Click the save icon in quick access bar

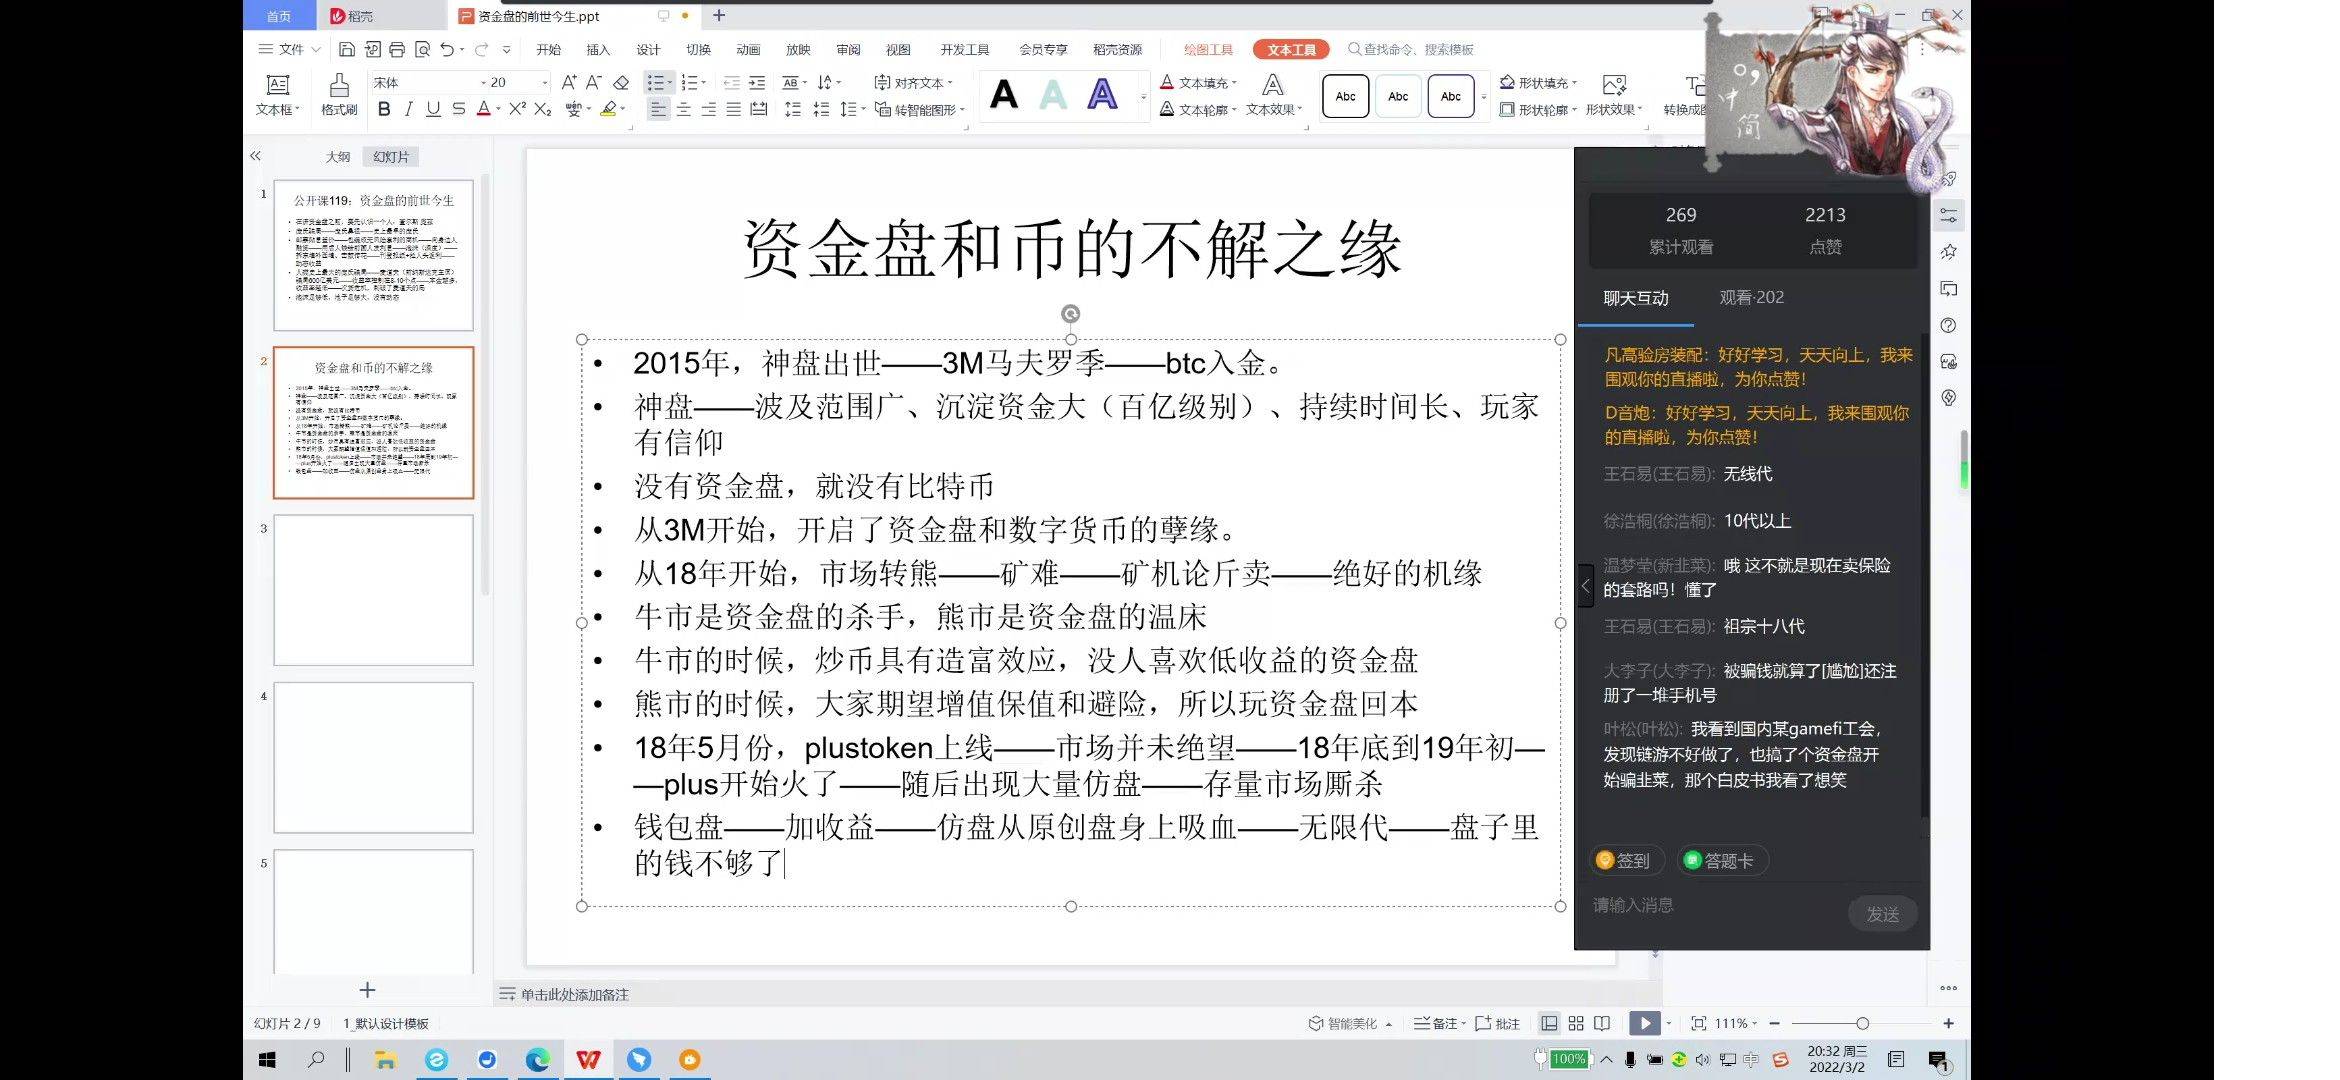click(x=346, y=49)
